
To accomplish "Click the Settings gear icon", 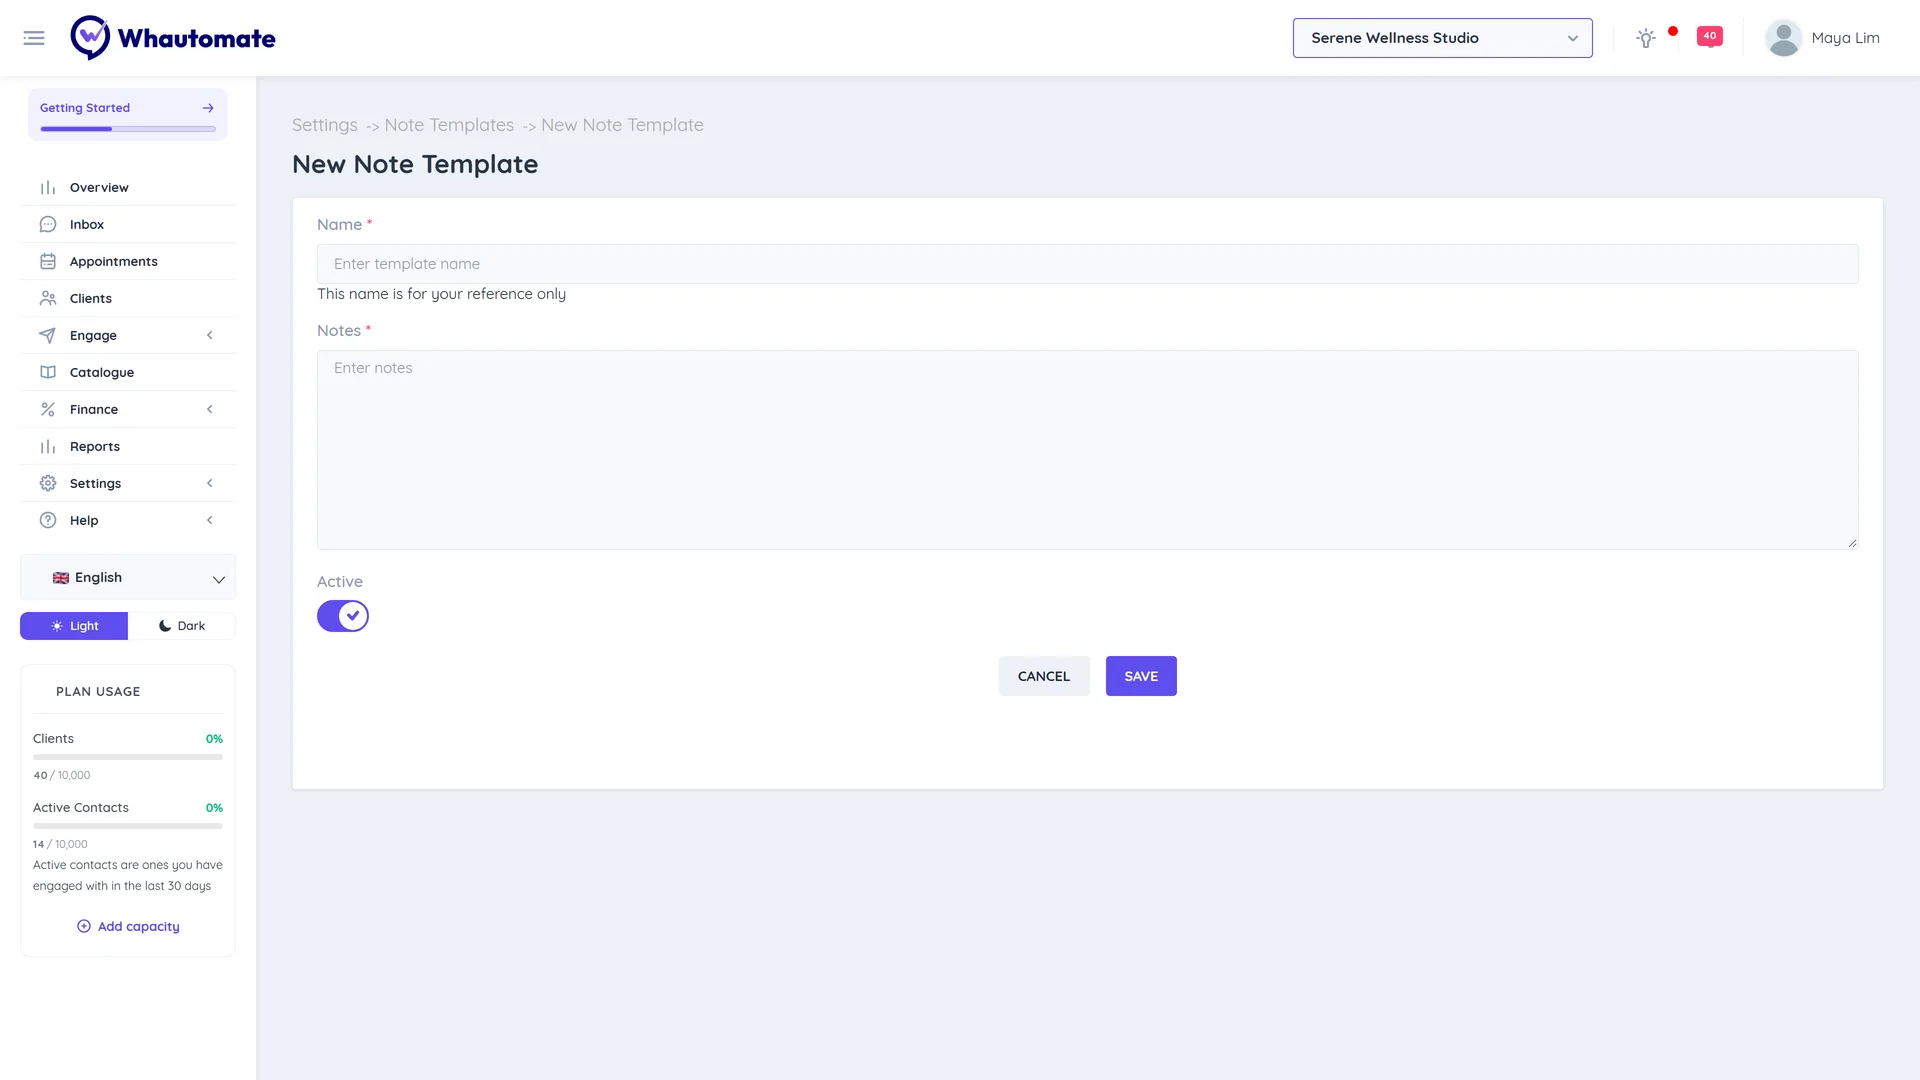I will [x=48, y=484].
